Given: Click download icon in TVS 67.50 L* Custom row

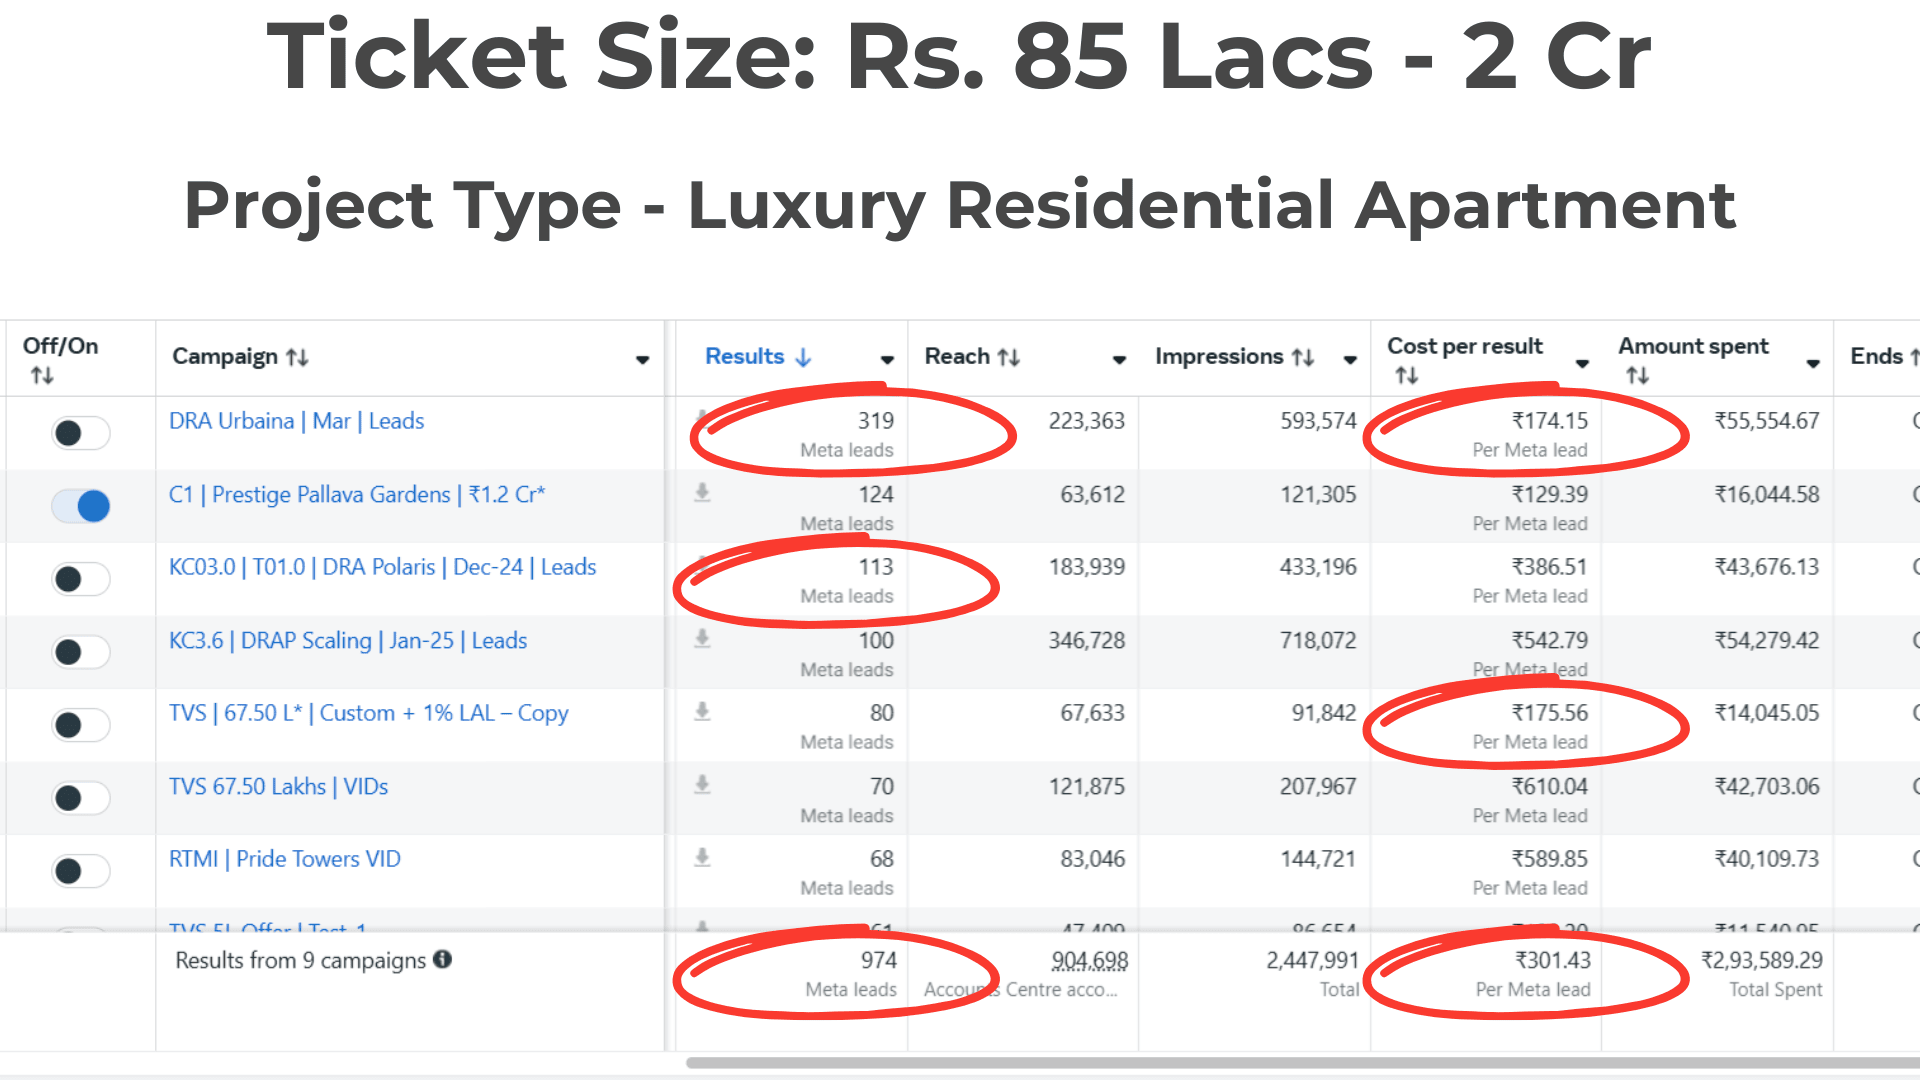Looking at the screenshot, I should [x=703, y=711].
